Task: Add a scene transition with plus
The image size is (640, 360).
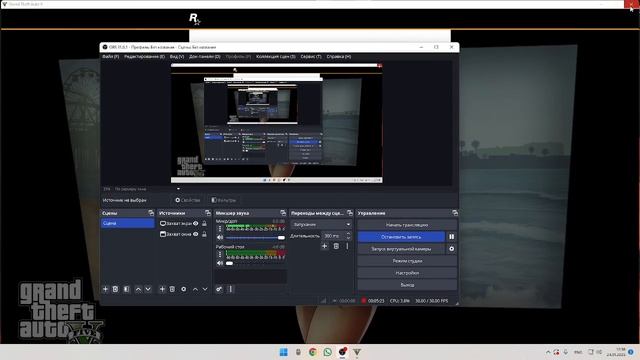Action: (324, 246)
